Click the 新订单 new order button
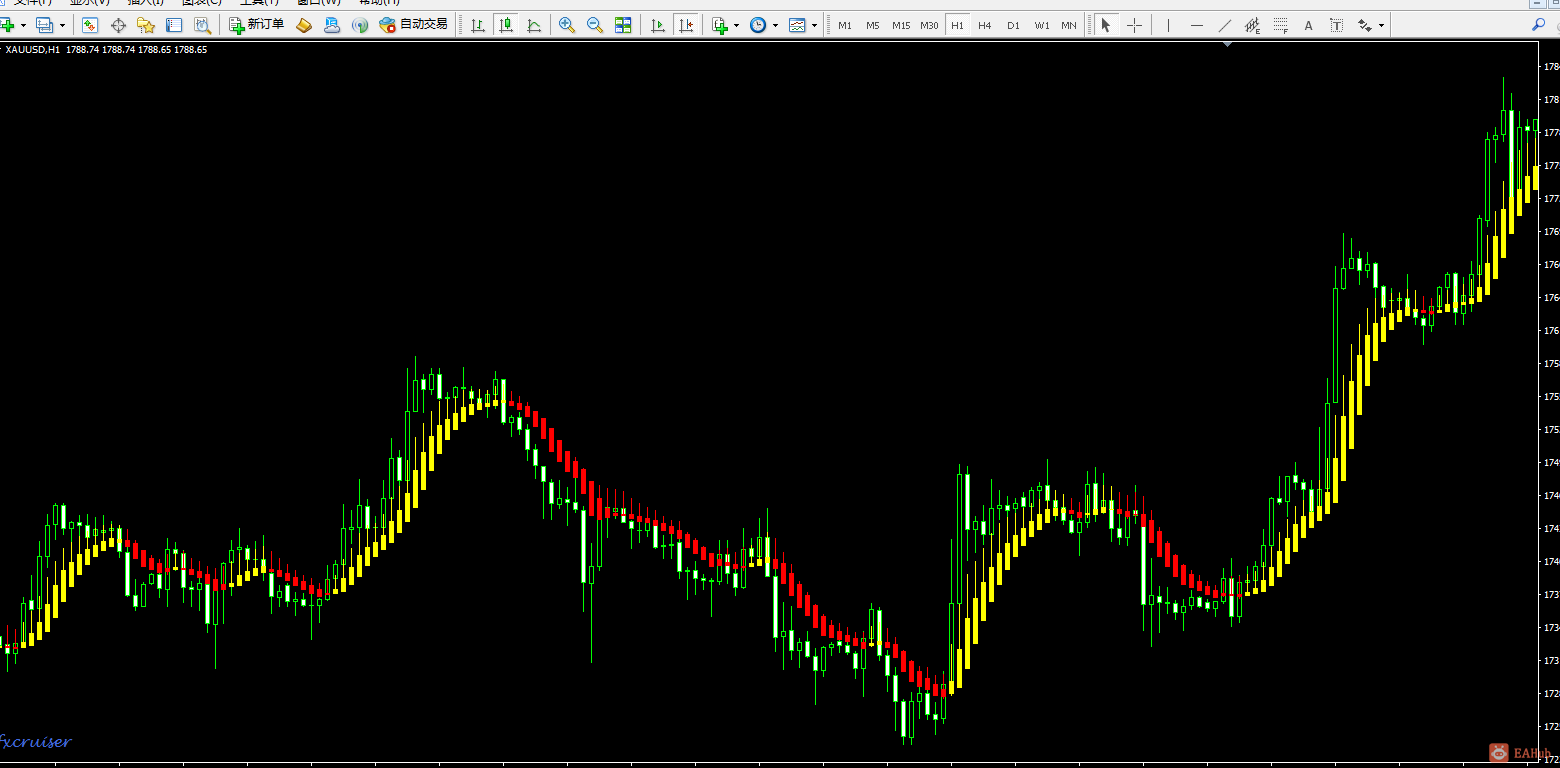The width and height of the screenshot is (1560, 768). click(x=256, y=25)
